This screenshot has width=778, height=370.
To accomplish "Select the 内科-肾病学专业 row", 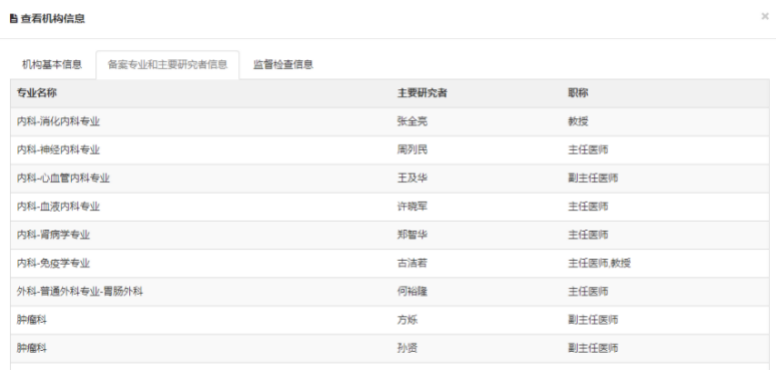I will coord(389,235).
